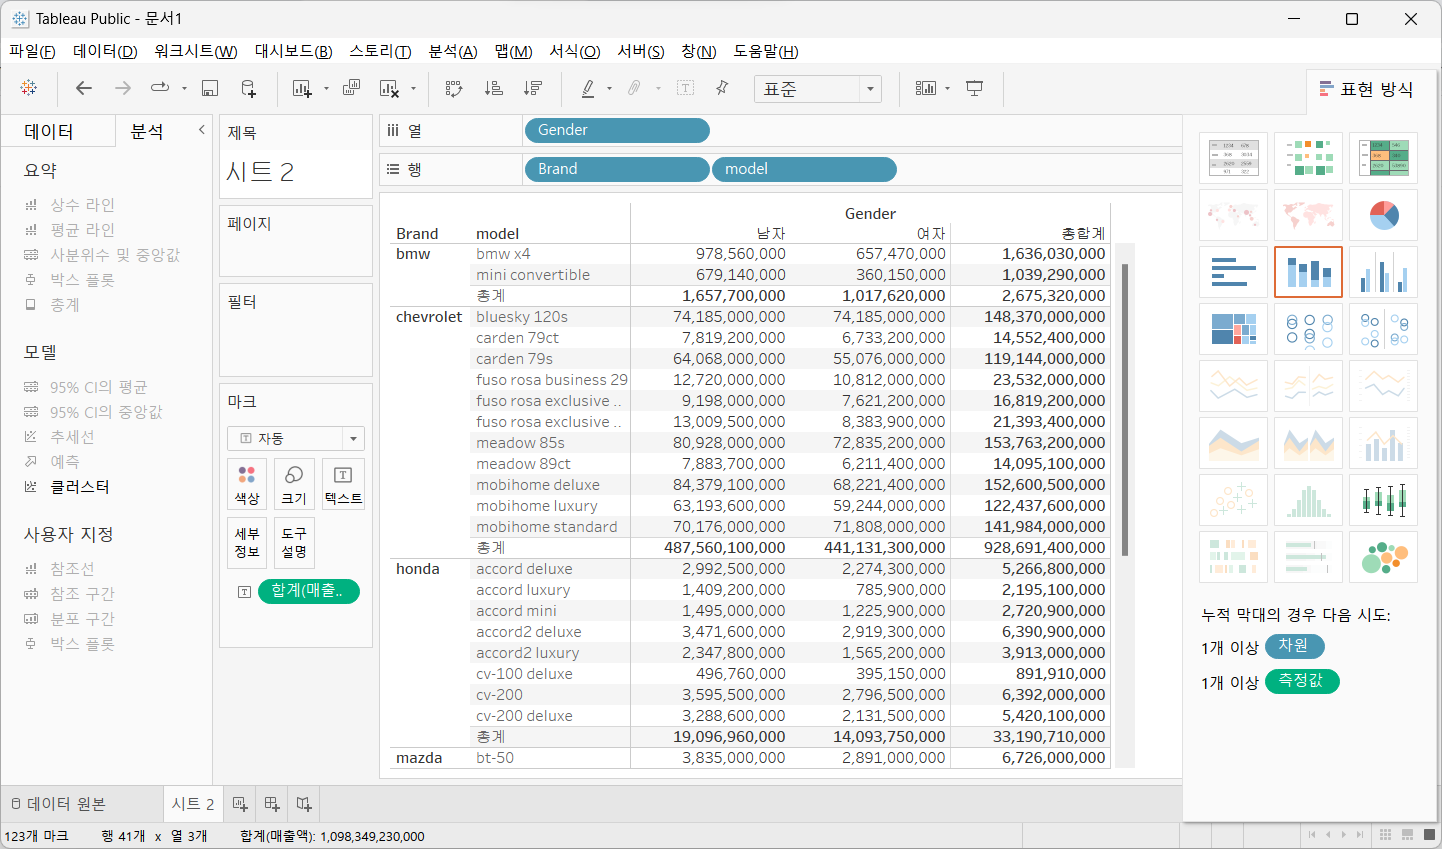Click the swap rows and columns icon
This screenshot has width=1442, height=849.
tap(454, 88)
